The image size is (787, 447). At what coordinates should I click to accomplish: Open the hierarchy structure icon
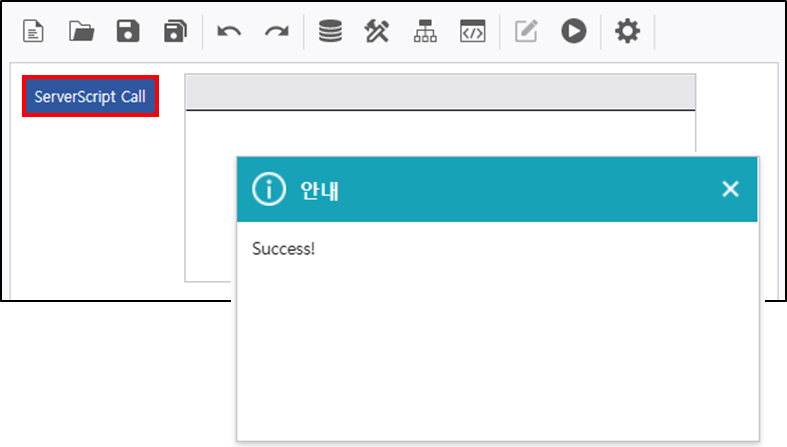pos(425,31)
